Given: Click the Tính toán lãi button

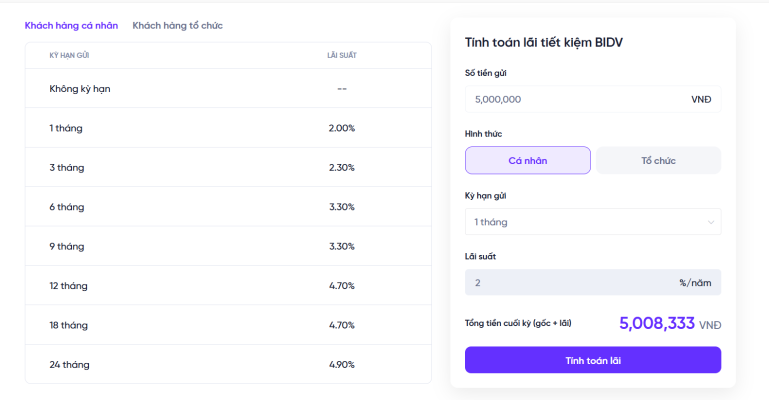Looking at the screenshot, I should 593,360.
